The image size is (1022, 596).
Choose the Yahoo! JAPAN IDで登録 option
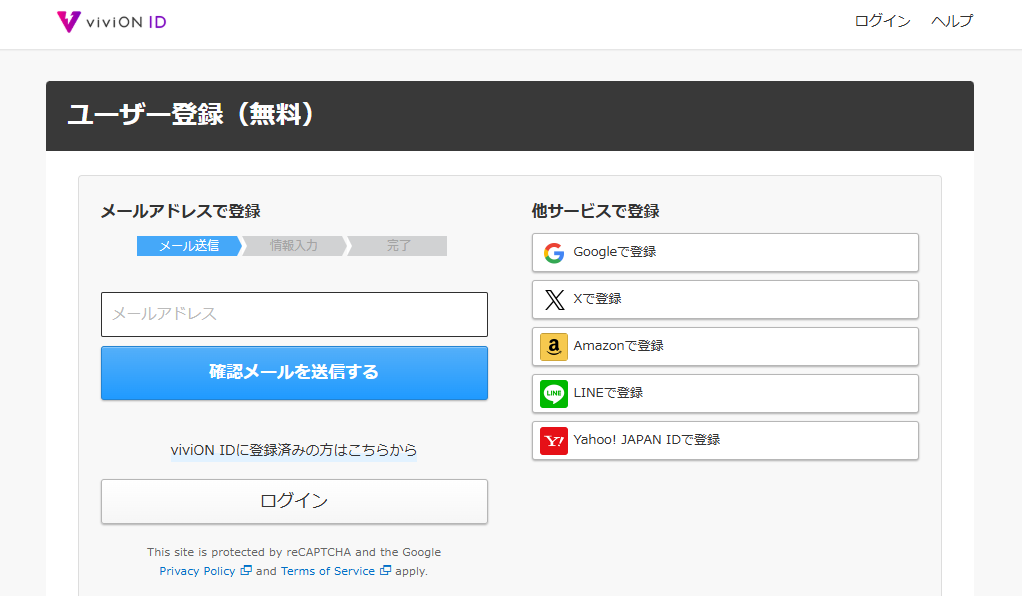pyautogui.click(x=725, y=441)
